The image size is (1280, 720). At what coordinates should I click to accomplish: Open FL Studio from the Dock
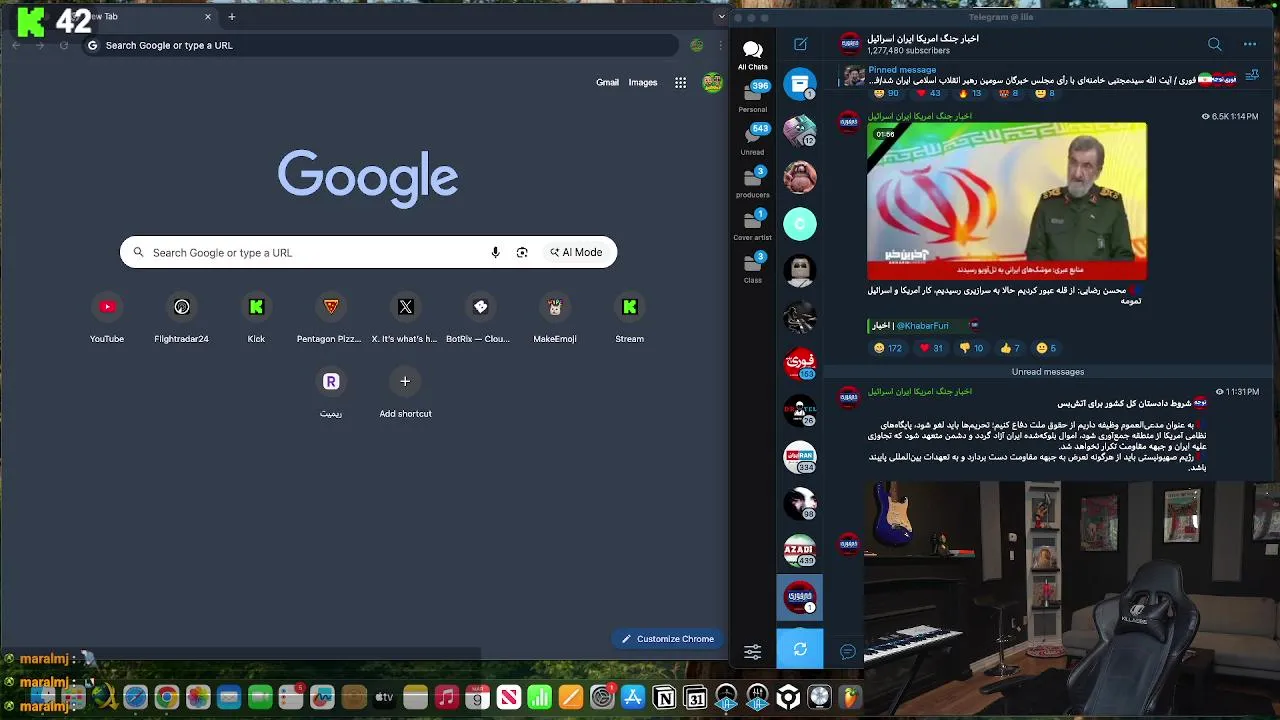pos(850,698)
